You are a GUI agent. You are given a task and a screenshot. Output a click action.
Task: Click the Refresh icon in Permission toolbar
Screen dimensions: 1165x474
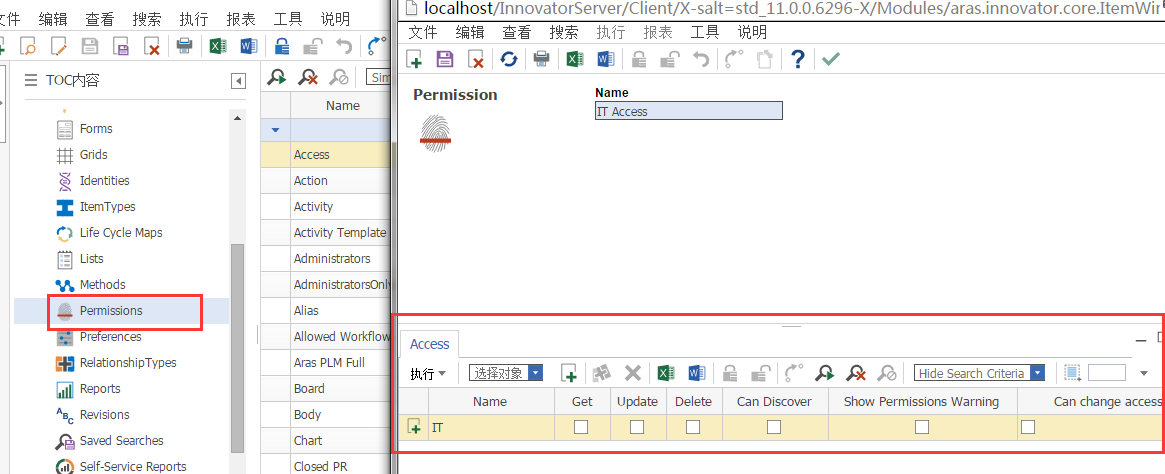point(509,60)
